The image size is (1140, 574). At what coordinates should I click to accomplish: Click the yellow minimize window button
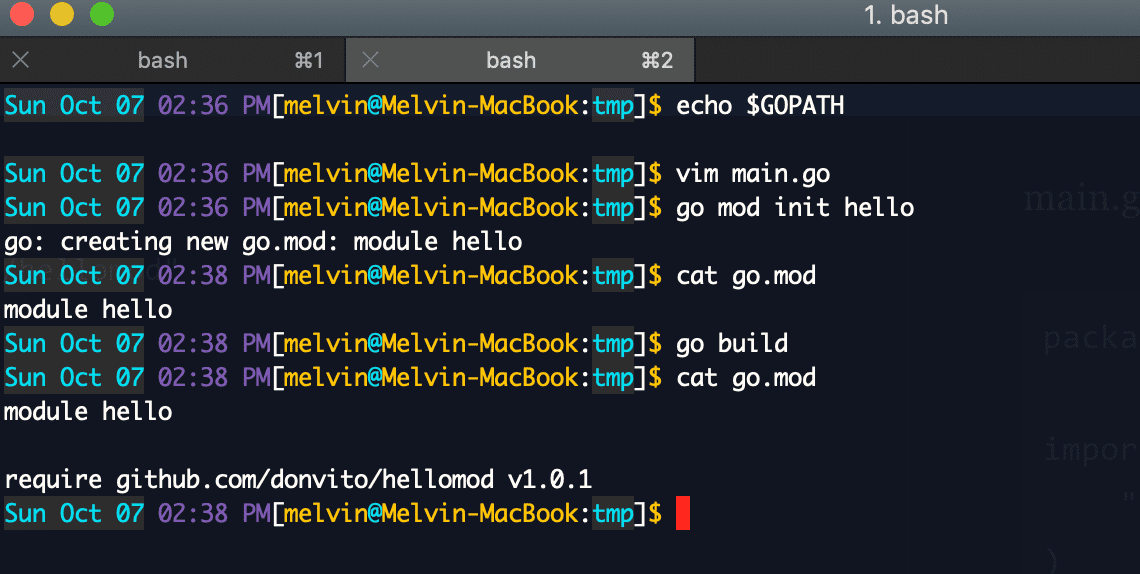[62, 15]
